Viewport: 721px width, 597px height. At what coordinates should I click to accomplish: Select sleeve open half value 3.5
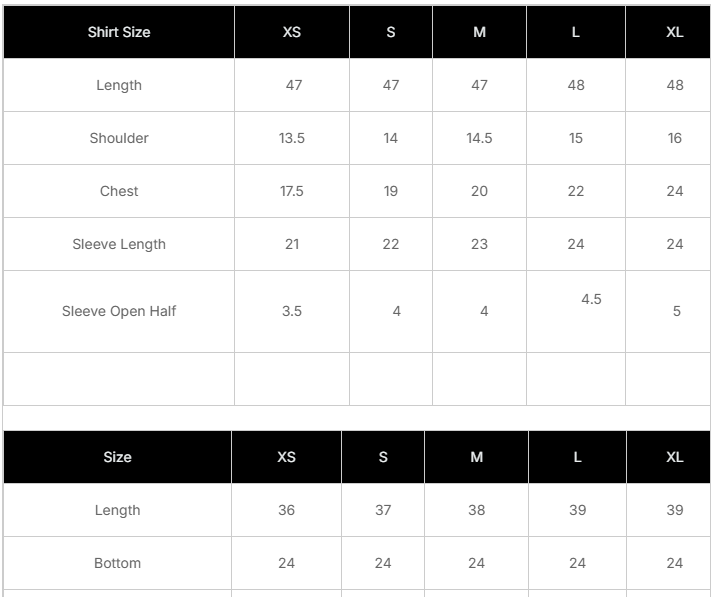291,311
